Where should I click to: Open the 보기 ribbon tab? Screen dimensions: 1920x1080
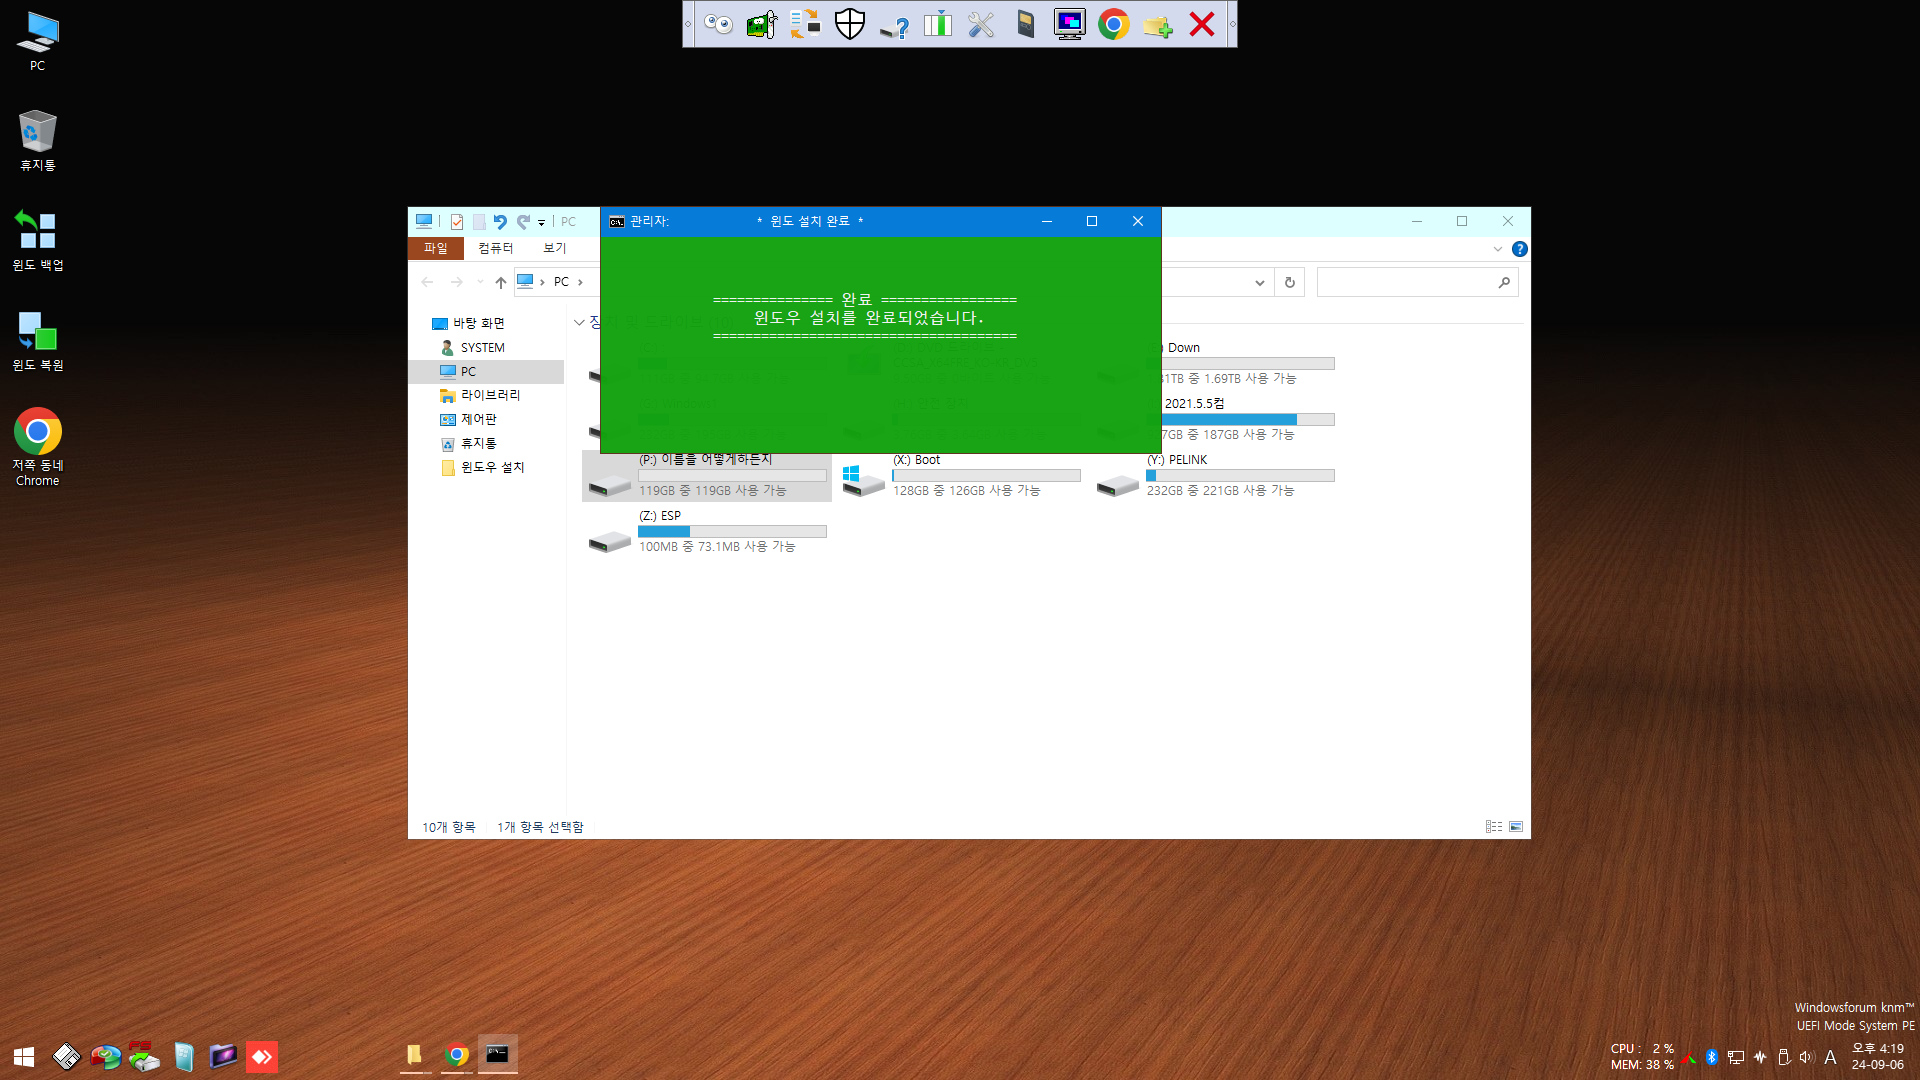pos(554,248)
